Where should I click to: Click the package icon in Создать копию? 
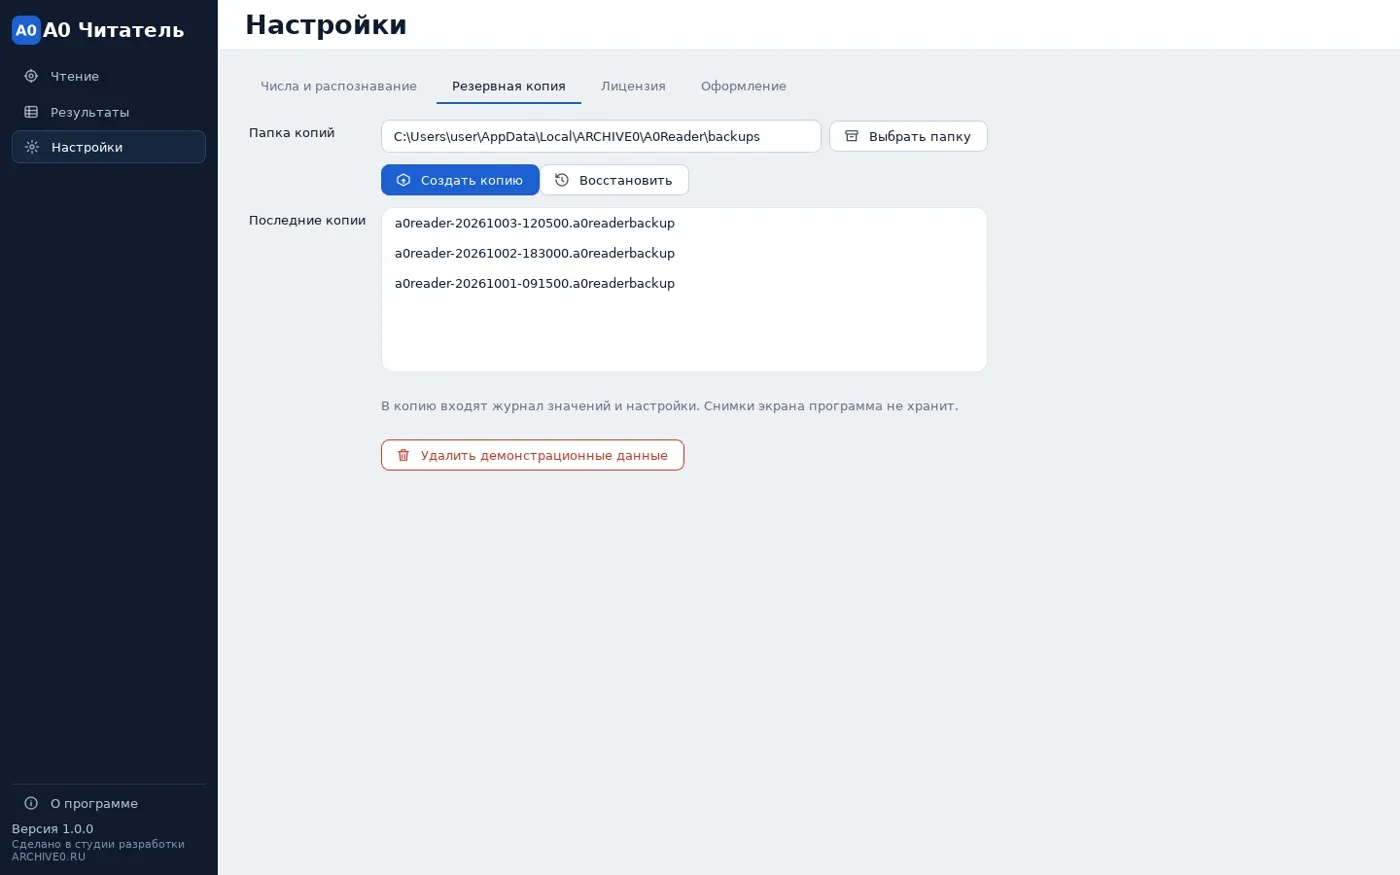pyautogui.click(x=404, y=180)
